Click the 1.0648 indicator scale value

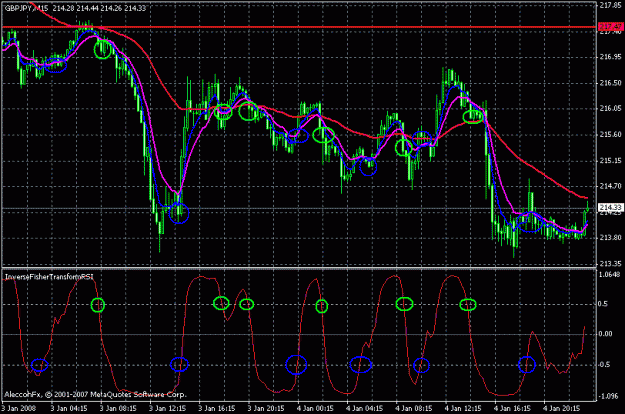610,275
